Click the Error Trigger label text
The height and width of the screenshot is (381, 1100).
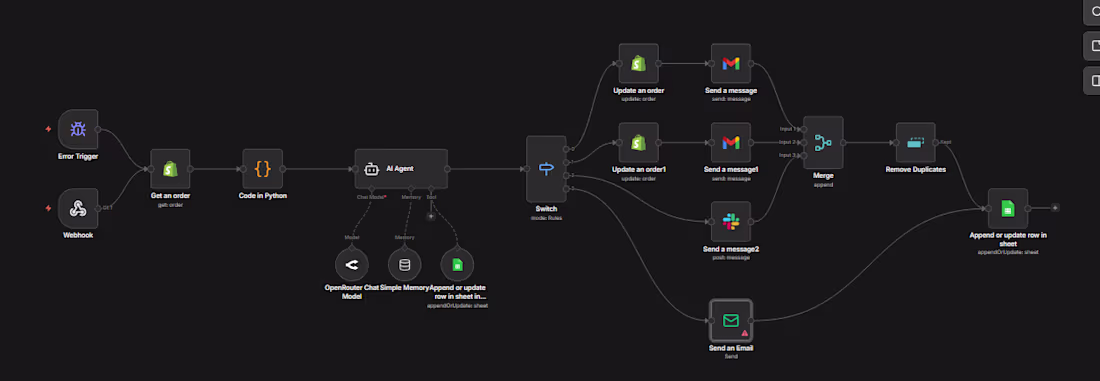[78, 156]
